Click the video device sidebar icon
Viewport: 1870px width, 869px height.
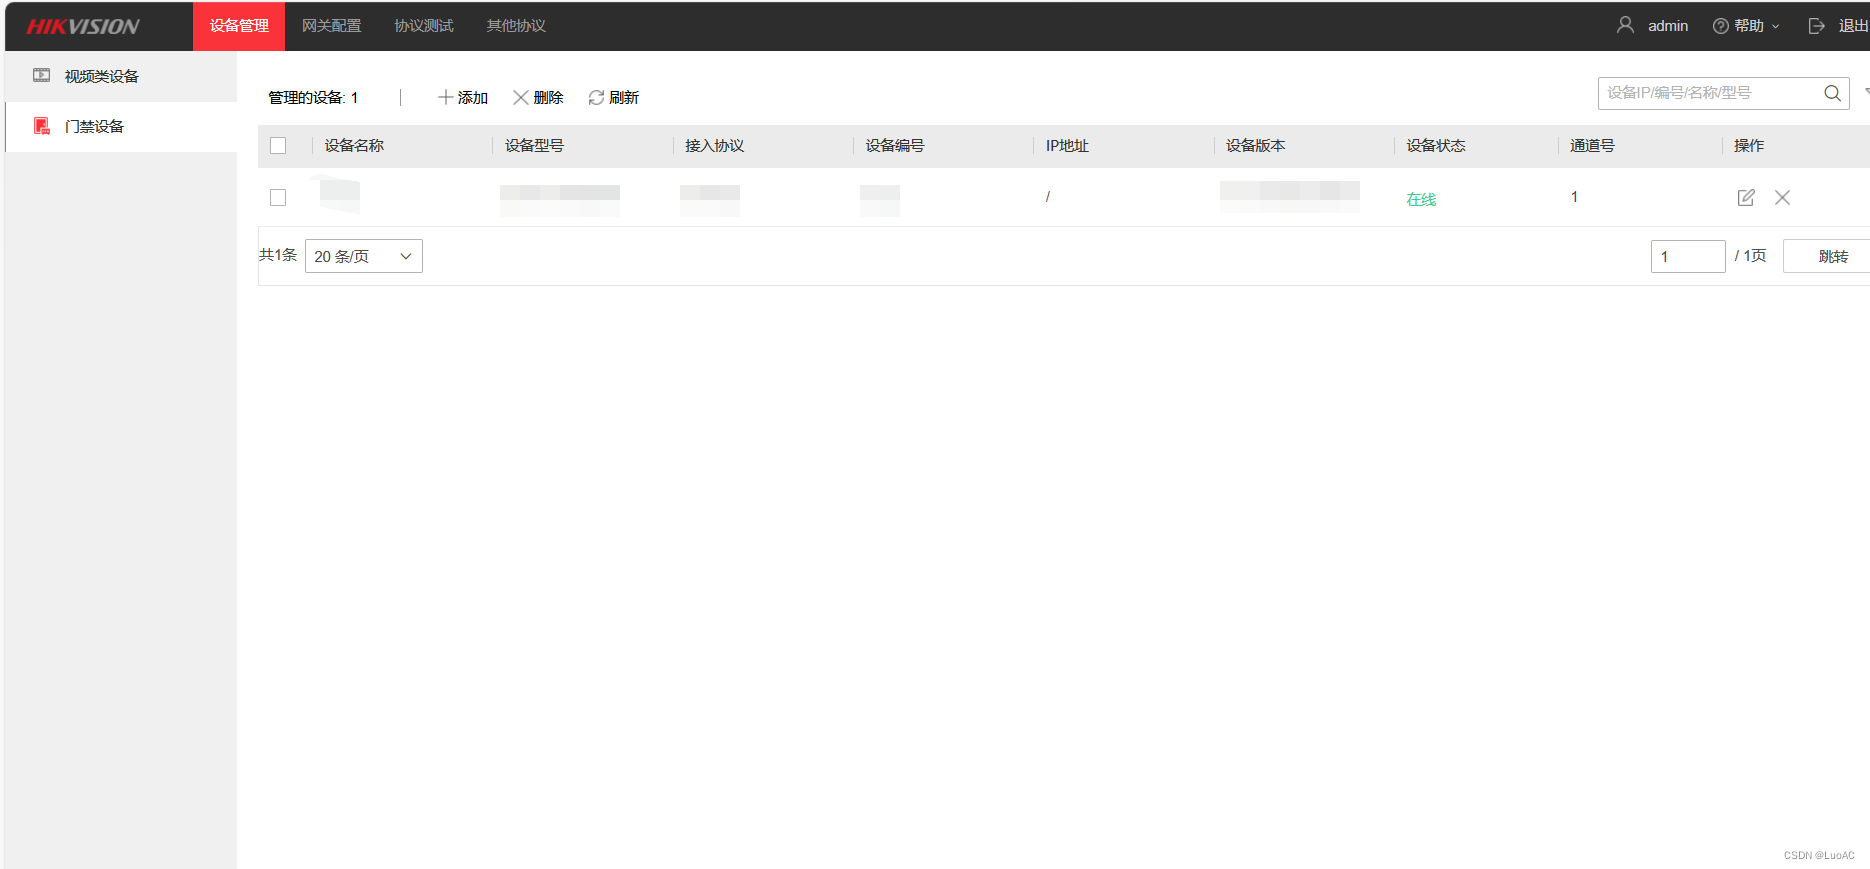[41, 76]
